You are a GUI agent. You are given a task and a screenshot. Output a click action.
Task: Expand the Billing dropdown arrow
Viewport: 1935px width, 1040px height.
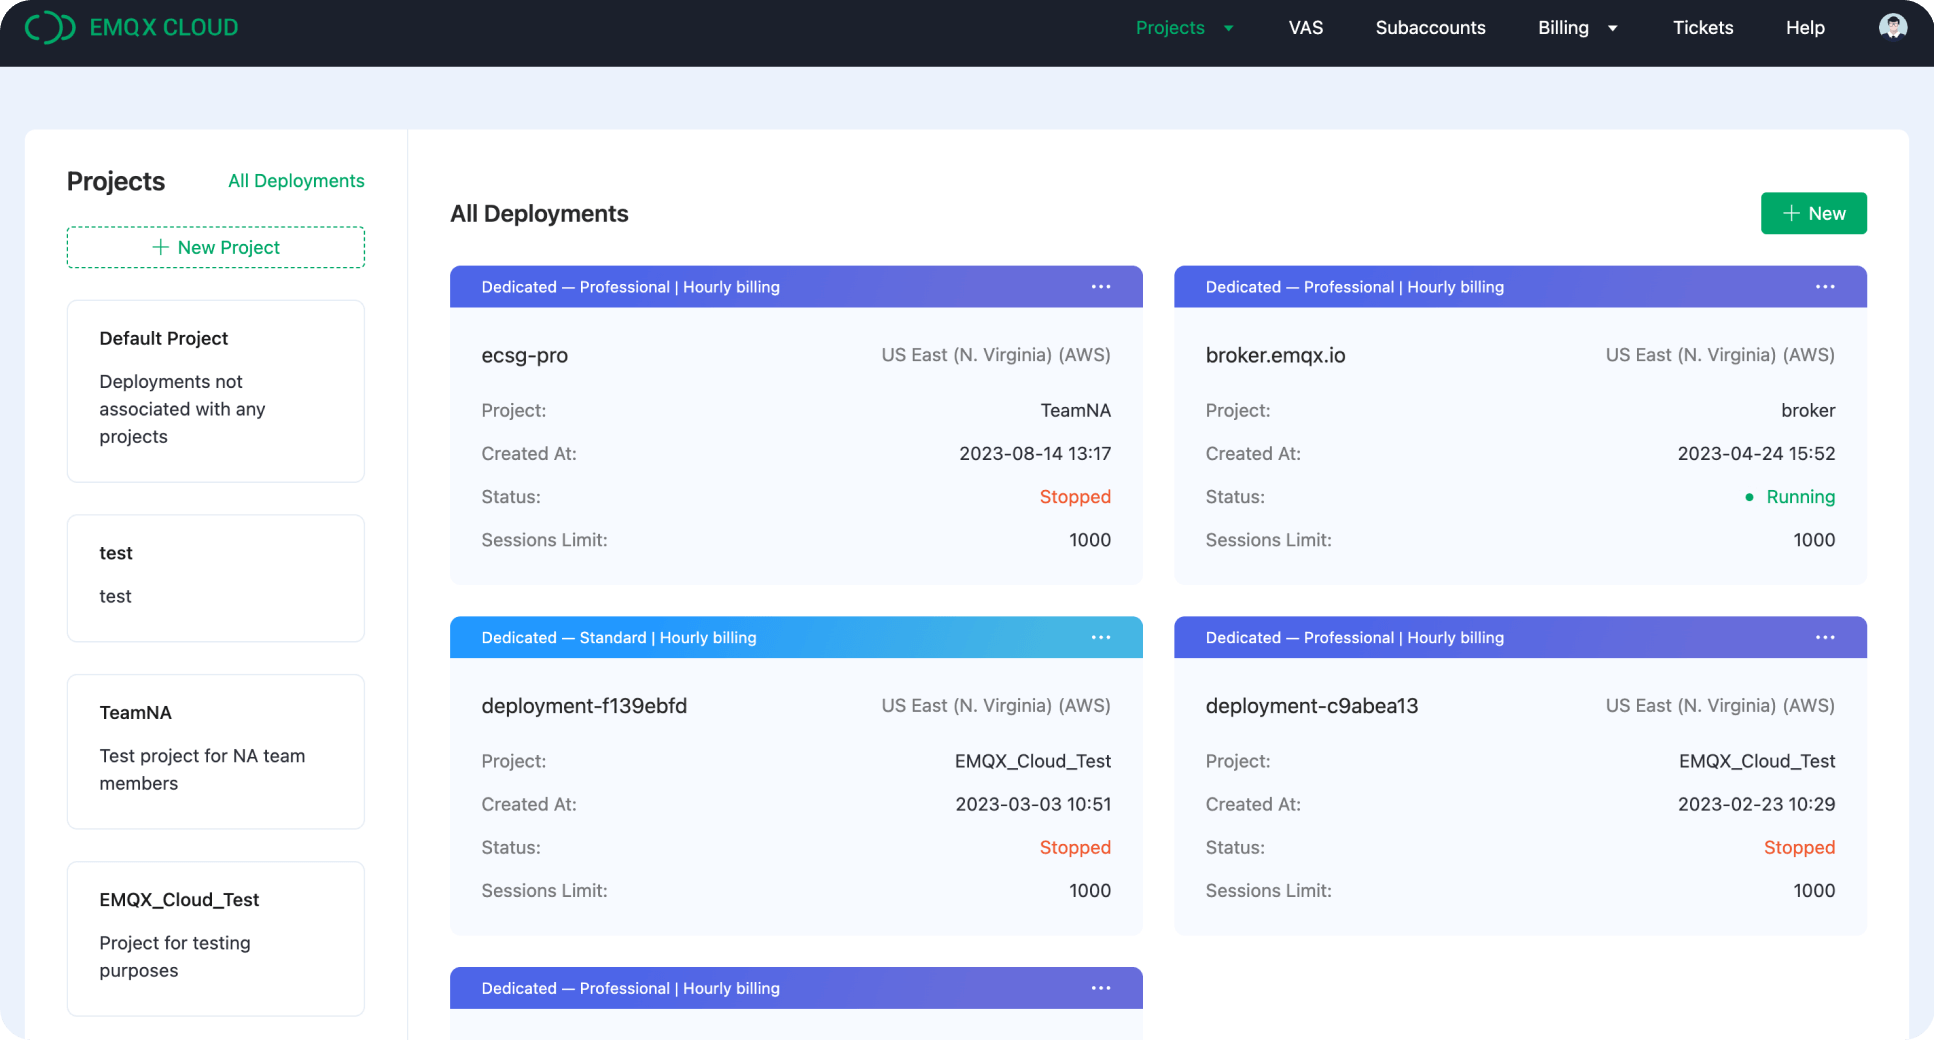(x=1612, y=28)
